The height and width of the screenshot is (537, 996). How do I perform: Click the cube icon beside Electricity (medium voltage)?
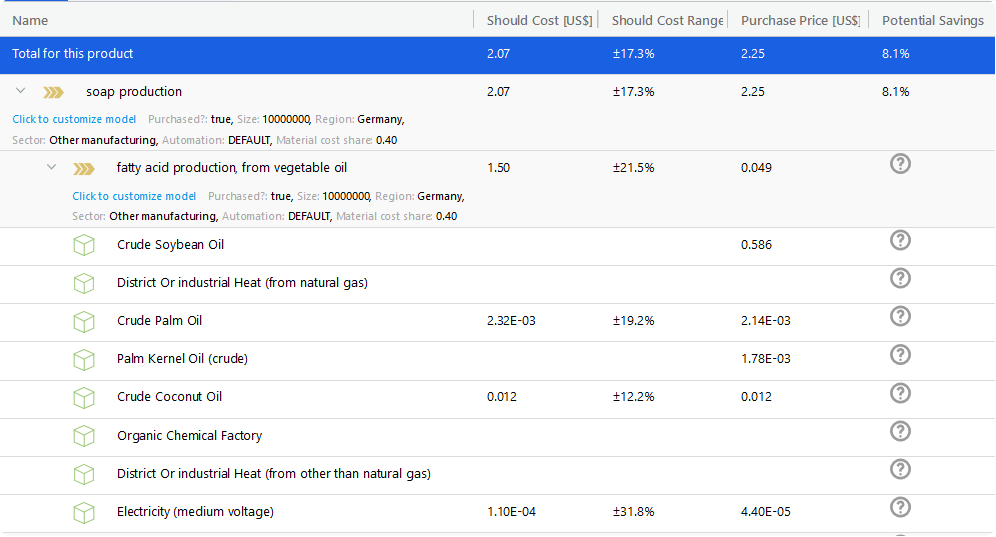coord(84,512)
